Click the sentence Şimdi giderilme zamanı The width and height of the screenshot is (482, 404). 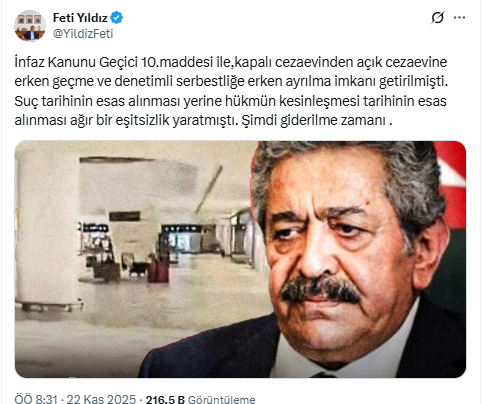(x=316, y=120)
